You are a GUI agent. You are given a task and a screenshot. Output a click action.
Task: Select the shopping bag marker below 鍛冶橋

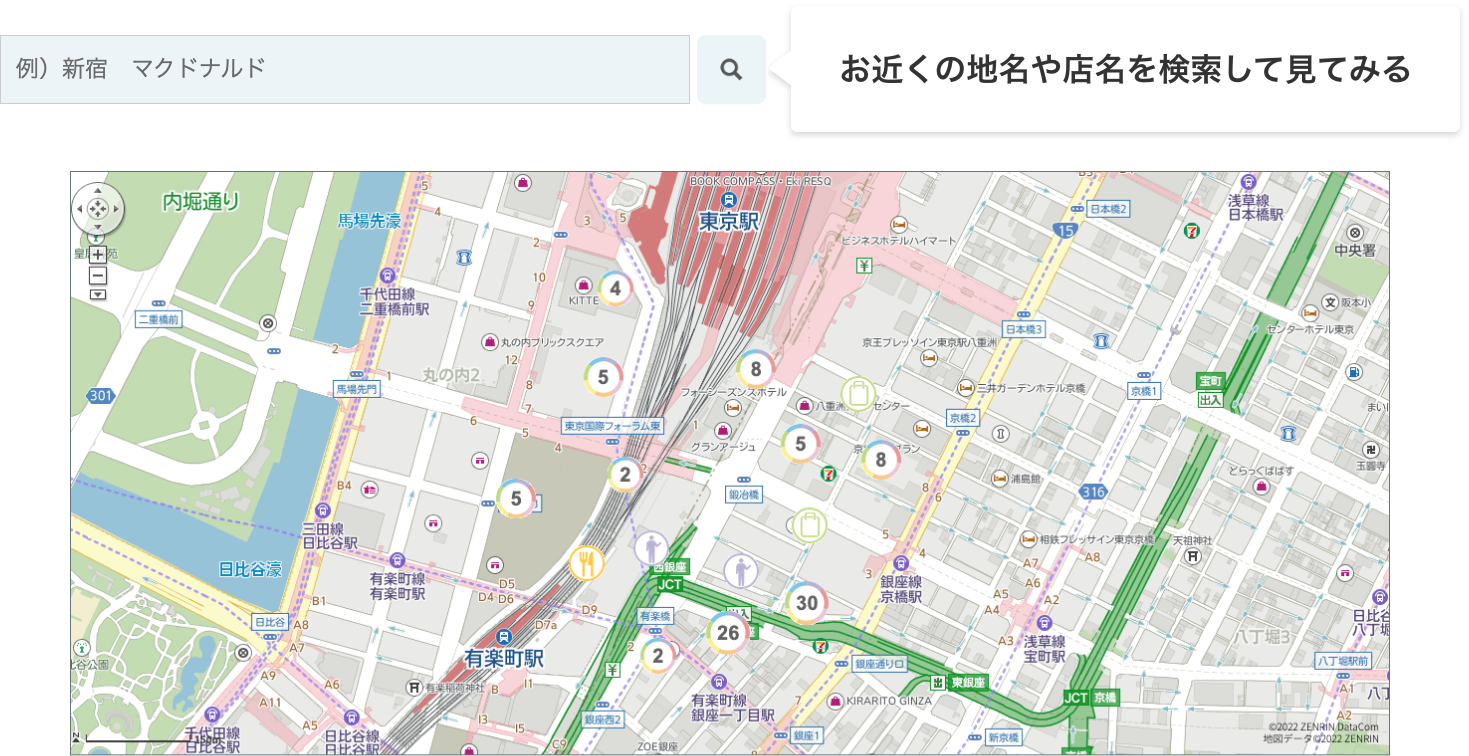click(809, 525)
